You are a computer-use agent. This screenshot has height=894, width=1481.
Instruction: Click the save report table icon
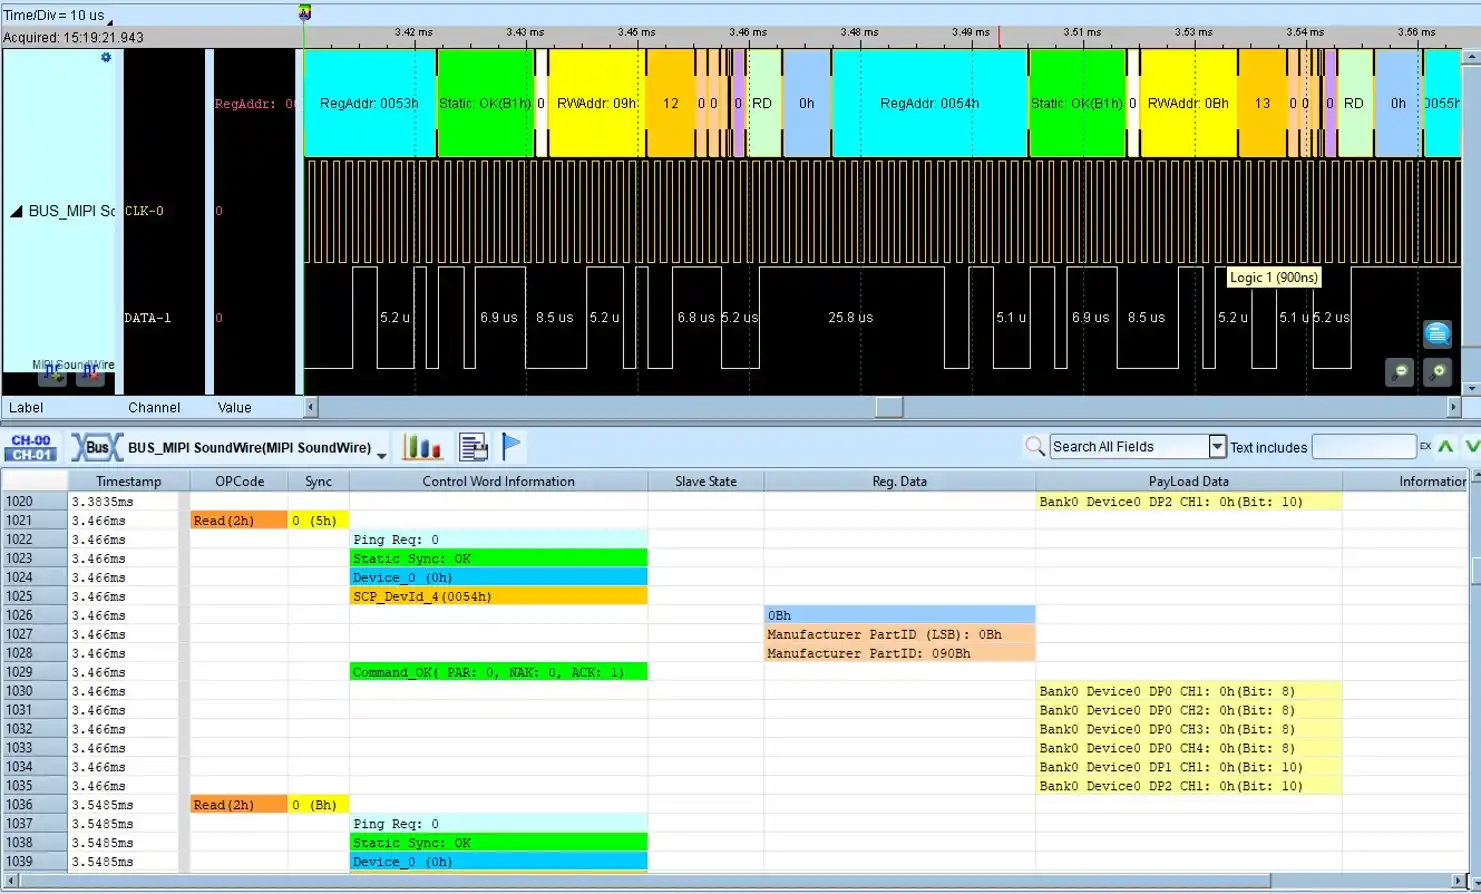click(x=473, y=447)
